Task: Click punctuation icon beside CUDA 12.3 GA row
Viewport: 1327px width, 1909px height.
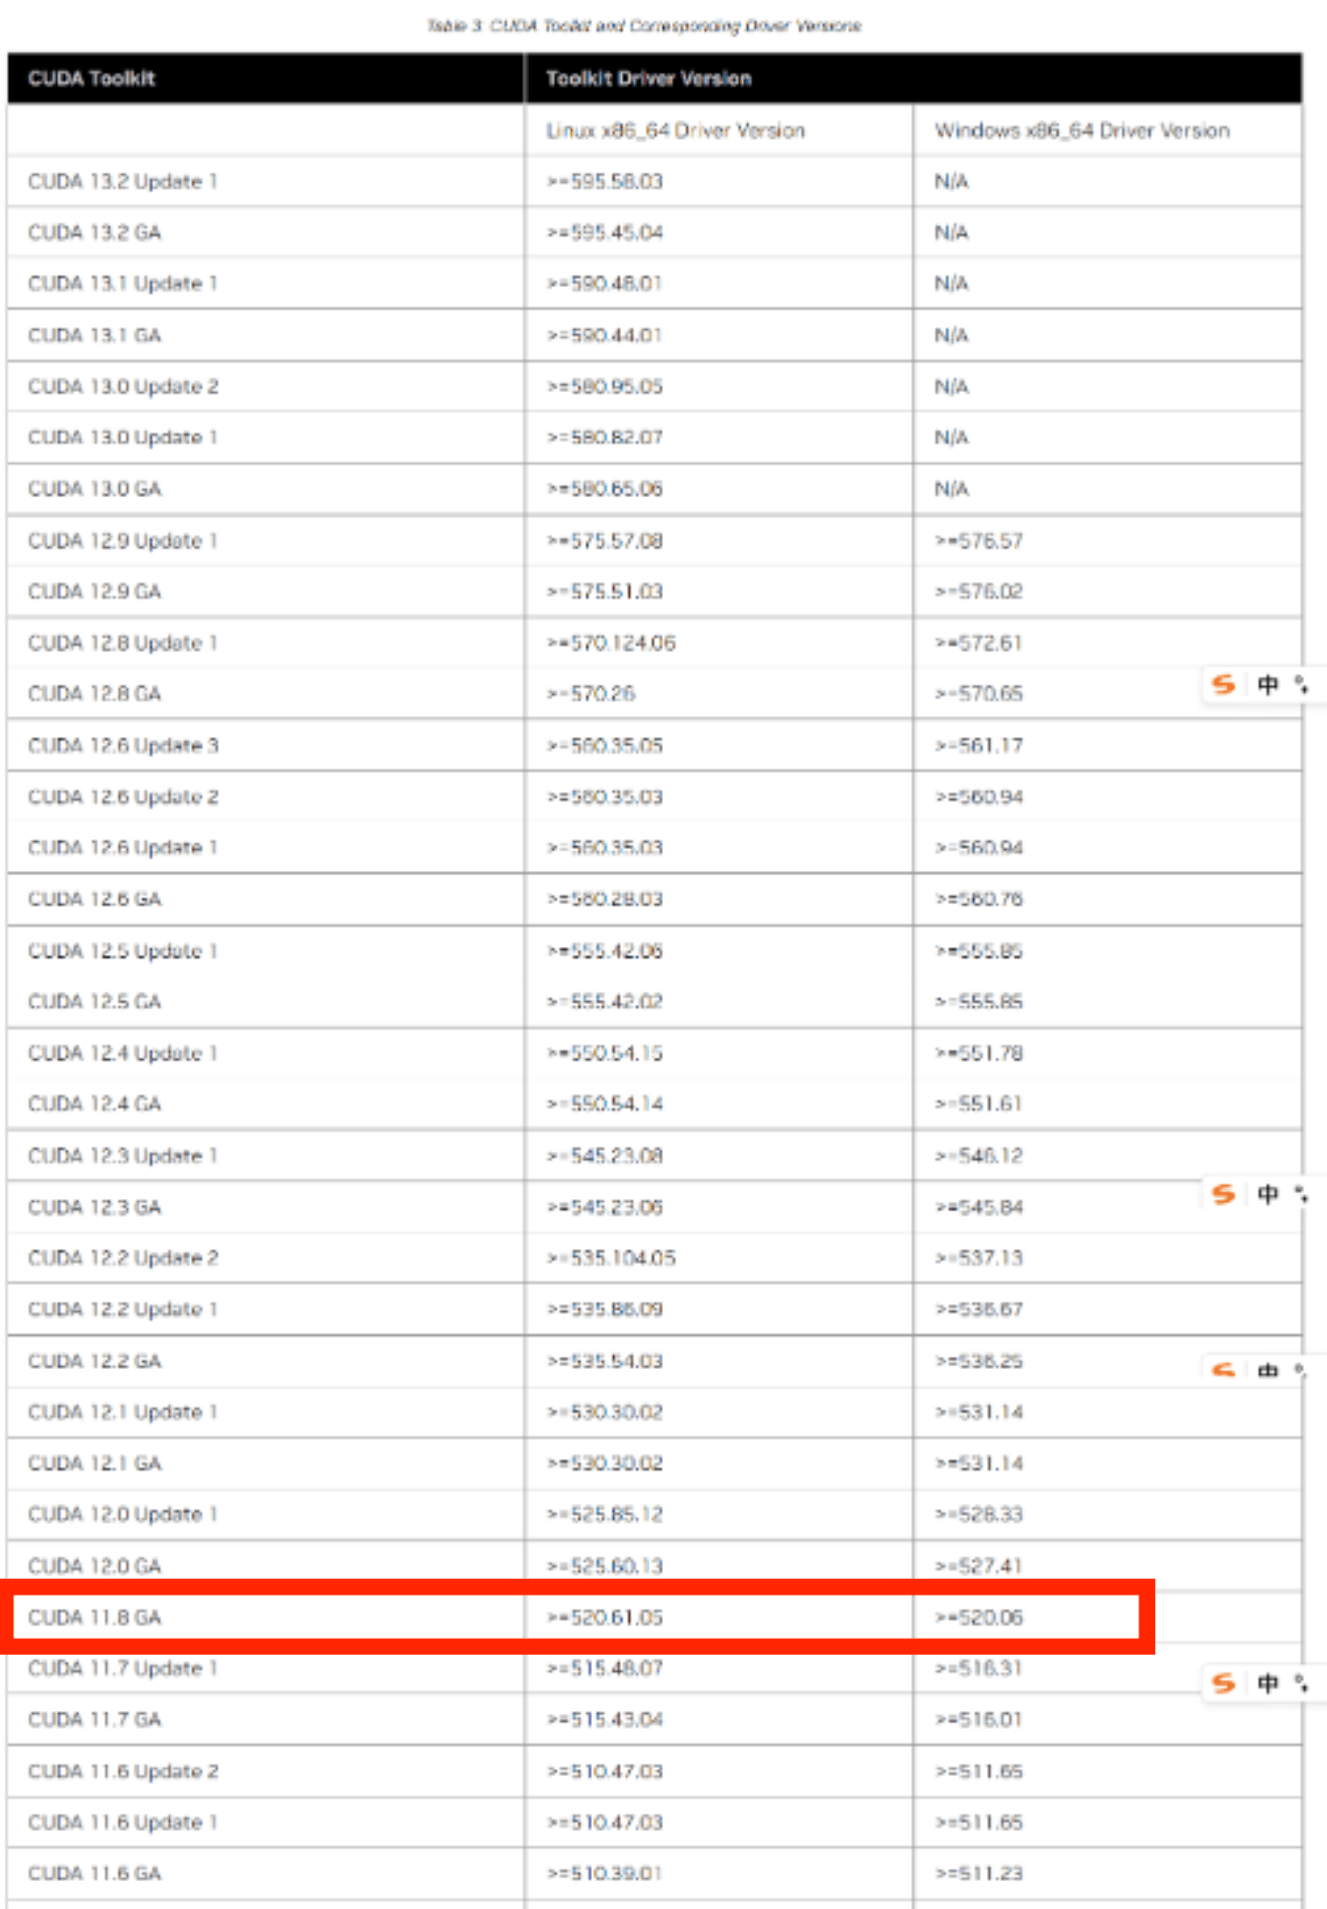Action: [x=1301, y=1194]
